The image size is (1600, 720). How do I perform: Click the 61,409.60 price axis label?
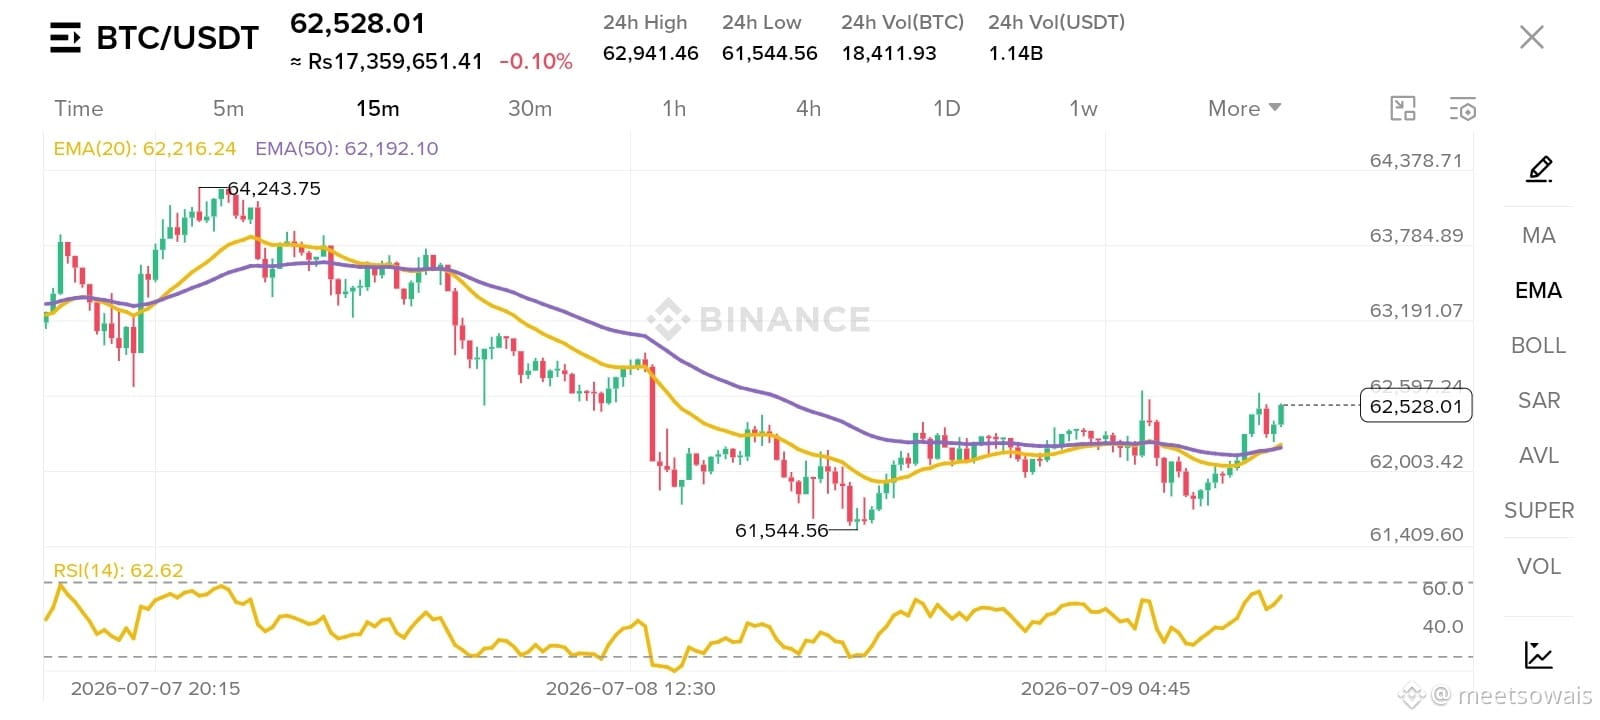(1416, 534)
